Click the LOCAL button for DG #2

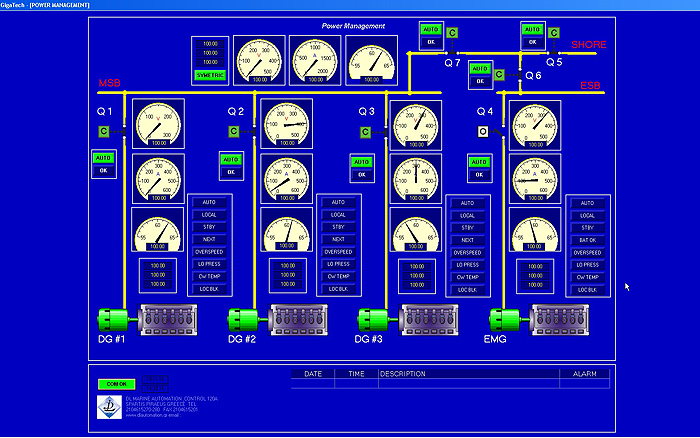tap(338, 215)
